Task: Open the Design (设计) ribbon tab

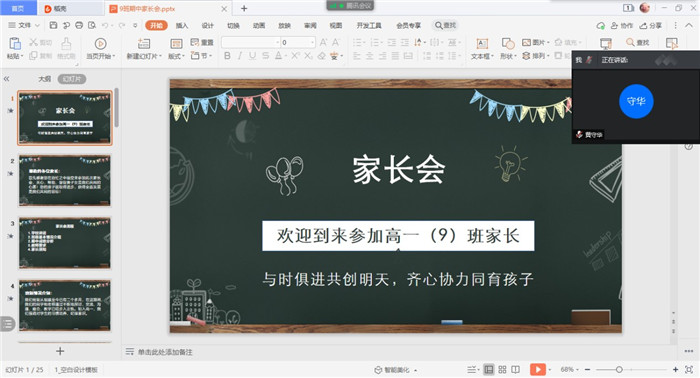Action: tap(208, 25)
